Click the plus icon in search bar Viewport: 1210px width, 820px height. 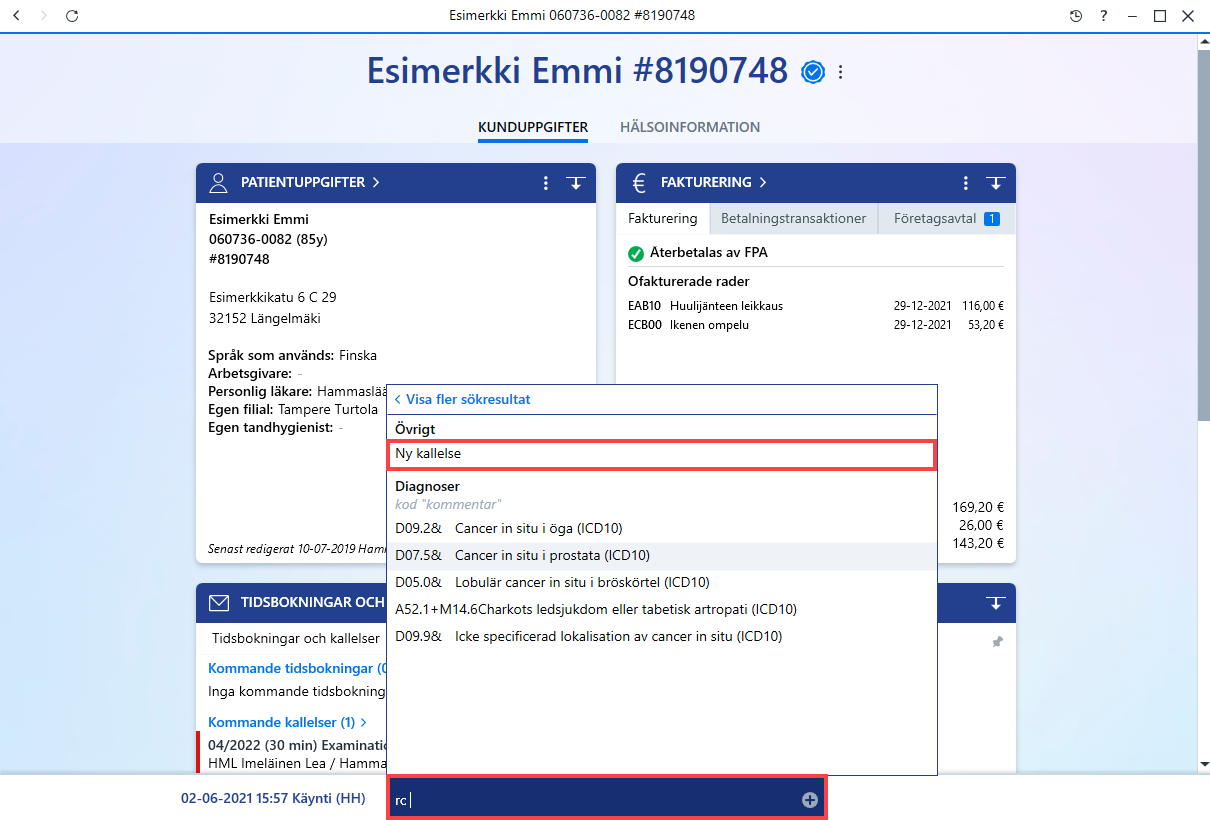click(x=810, y=800)
